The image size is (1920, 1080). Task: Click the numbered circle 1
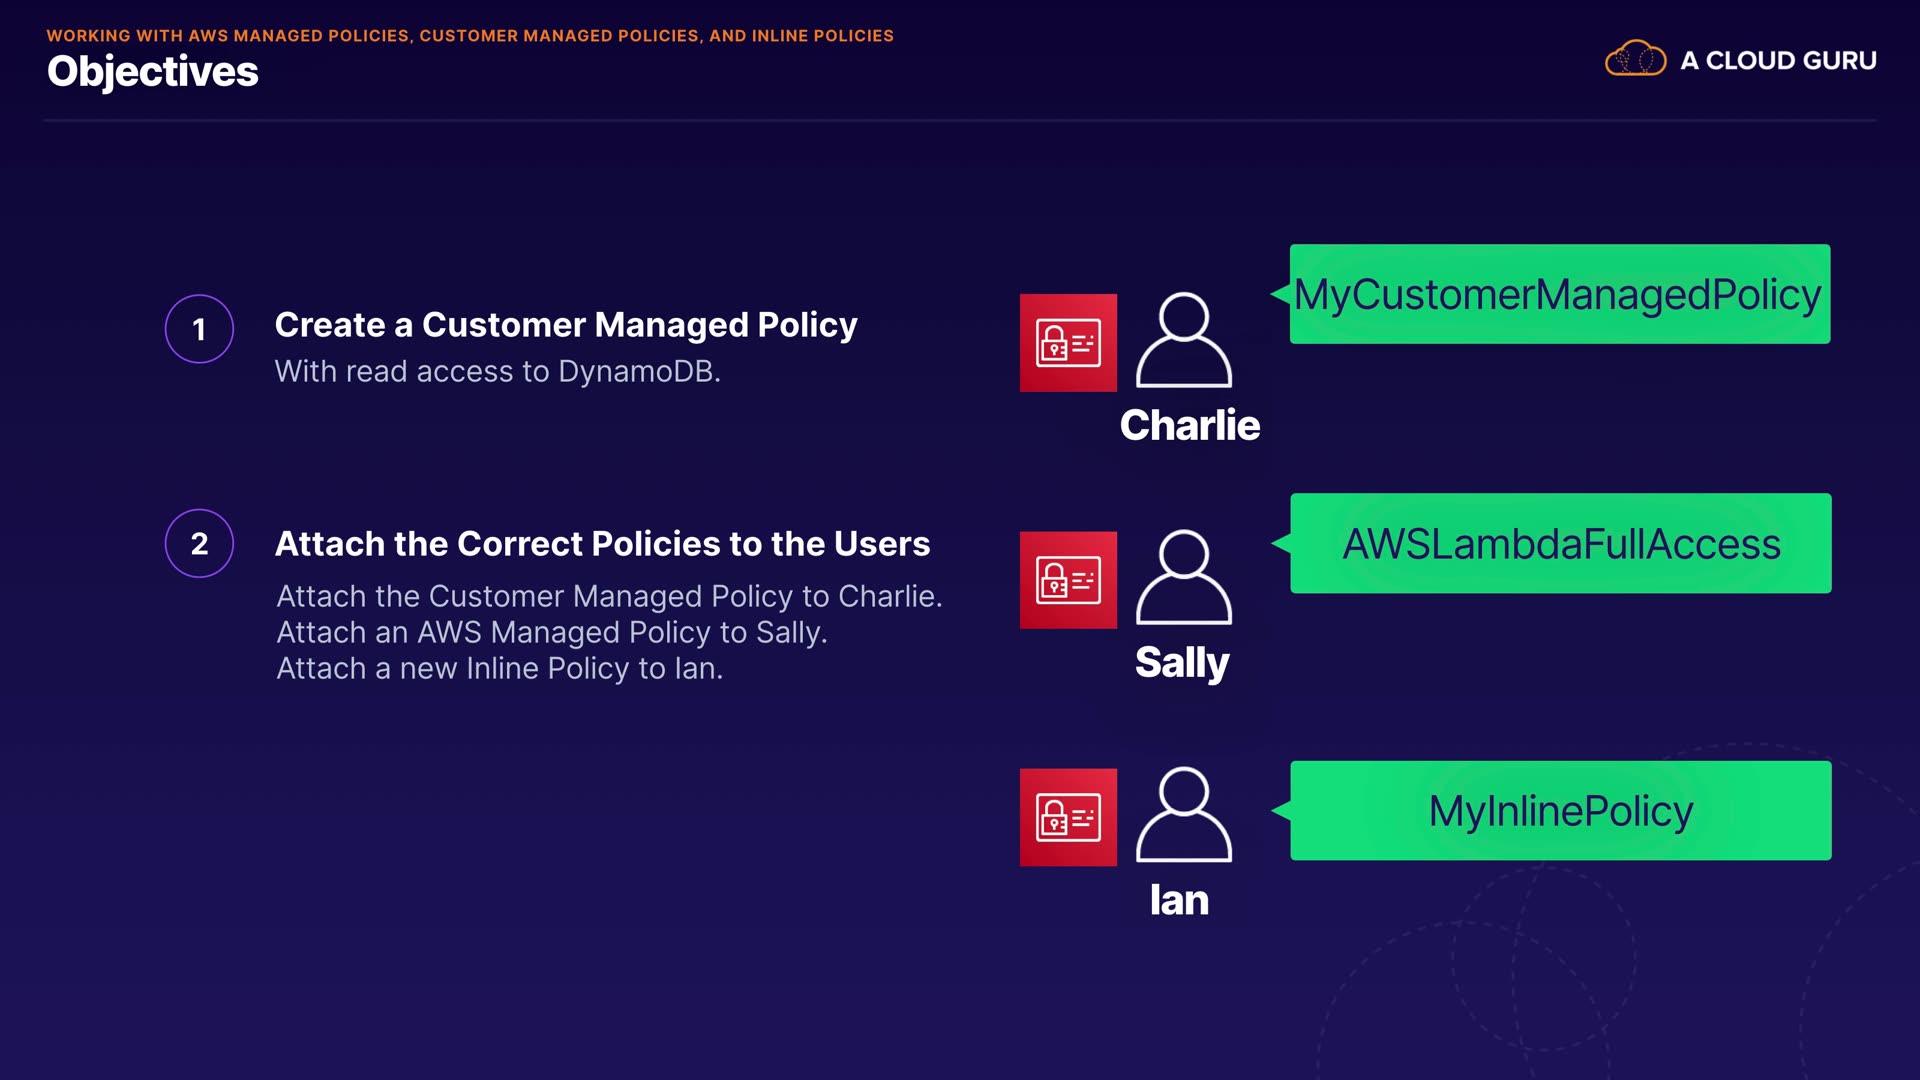(199, 329)
